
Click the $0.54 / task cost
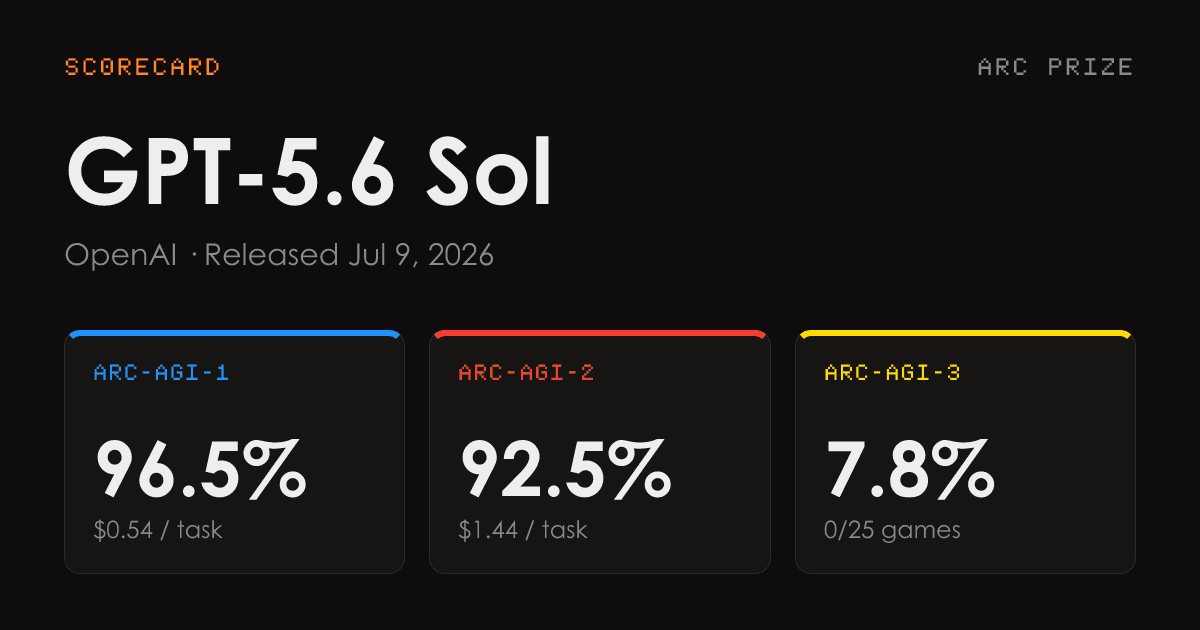pos(158,530)
